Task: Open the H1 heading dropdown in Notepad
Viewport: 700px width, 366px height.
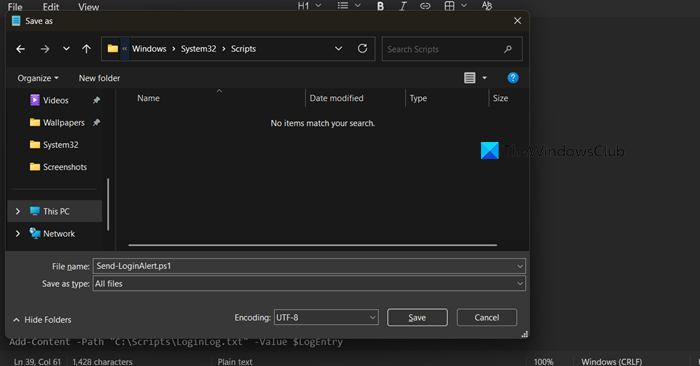Action: point(309,6)
